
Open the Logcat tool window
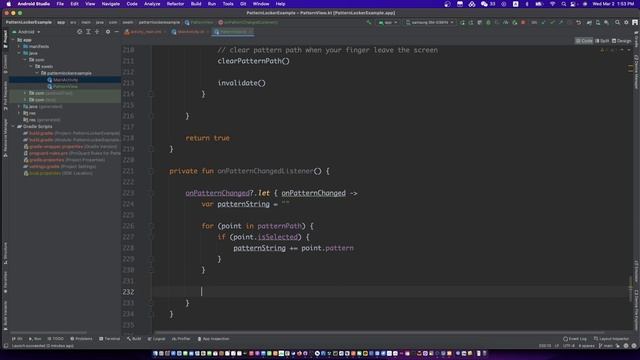click(156, 339)
